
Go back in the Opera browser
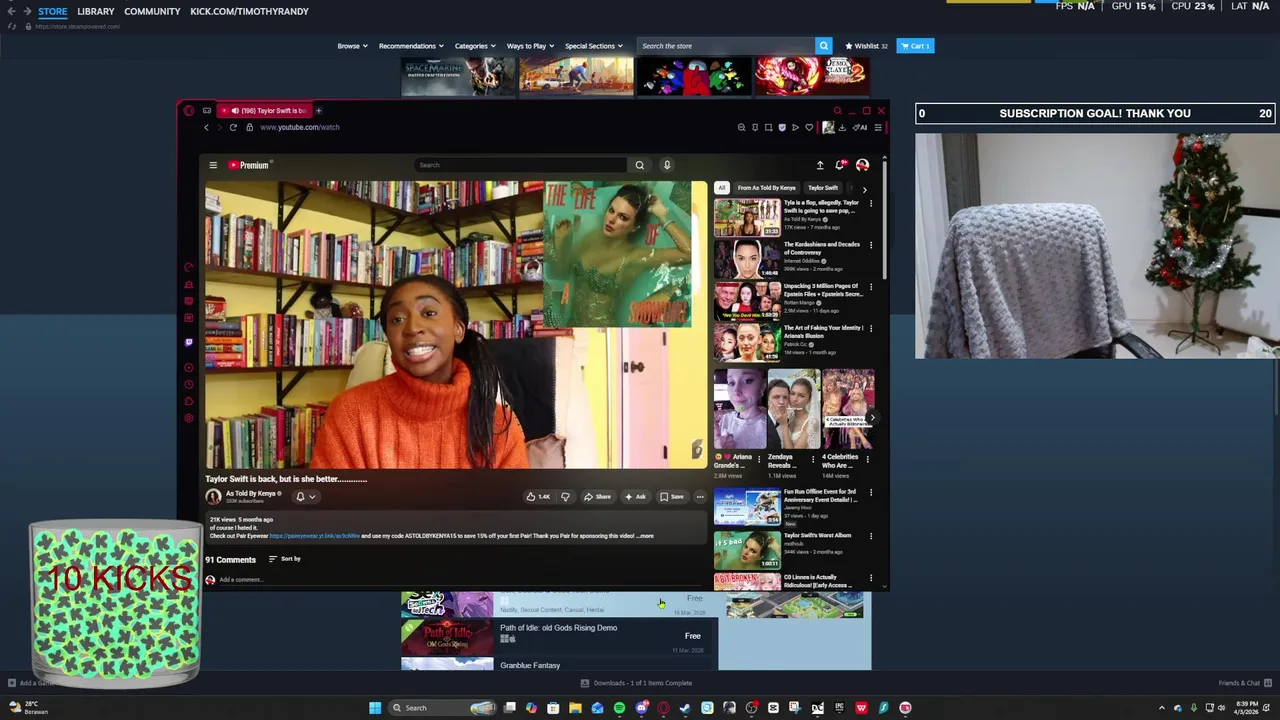206,127
